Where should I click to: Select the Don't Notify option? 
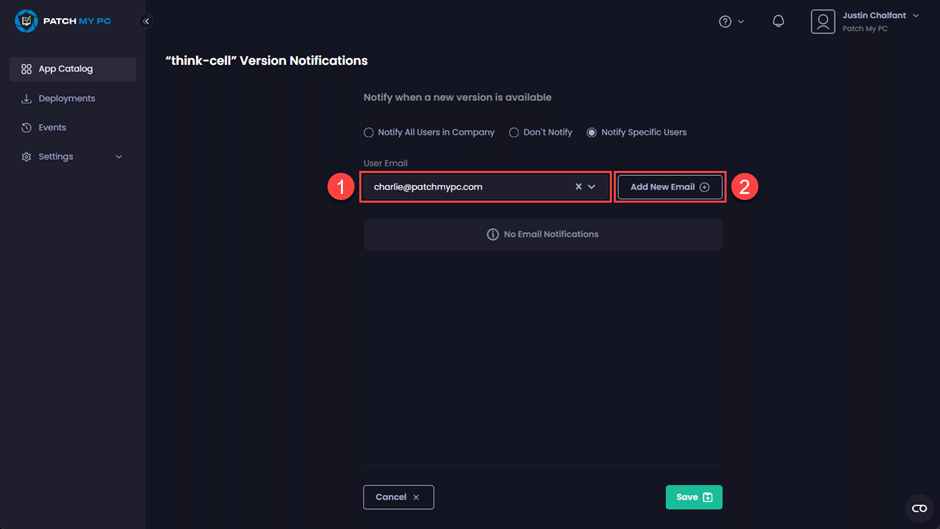pyautogui.click(x=514, y=132)
